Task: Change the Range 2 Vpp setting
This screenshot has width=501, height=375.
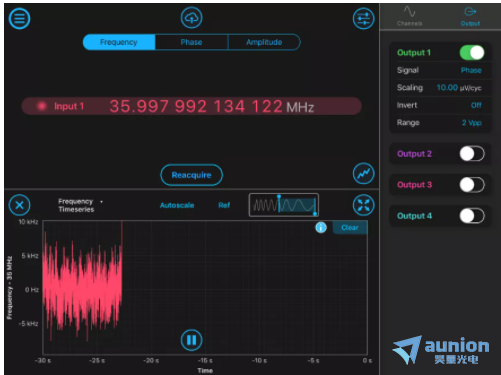Action: [x=472, y=123]
